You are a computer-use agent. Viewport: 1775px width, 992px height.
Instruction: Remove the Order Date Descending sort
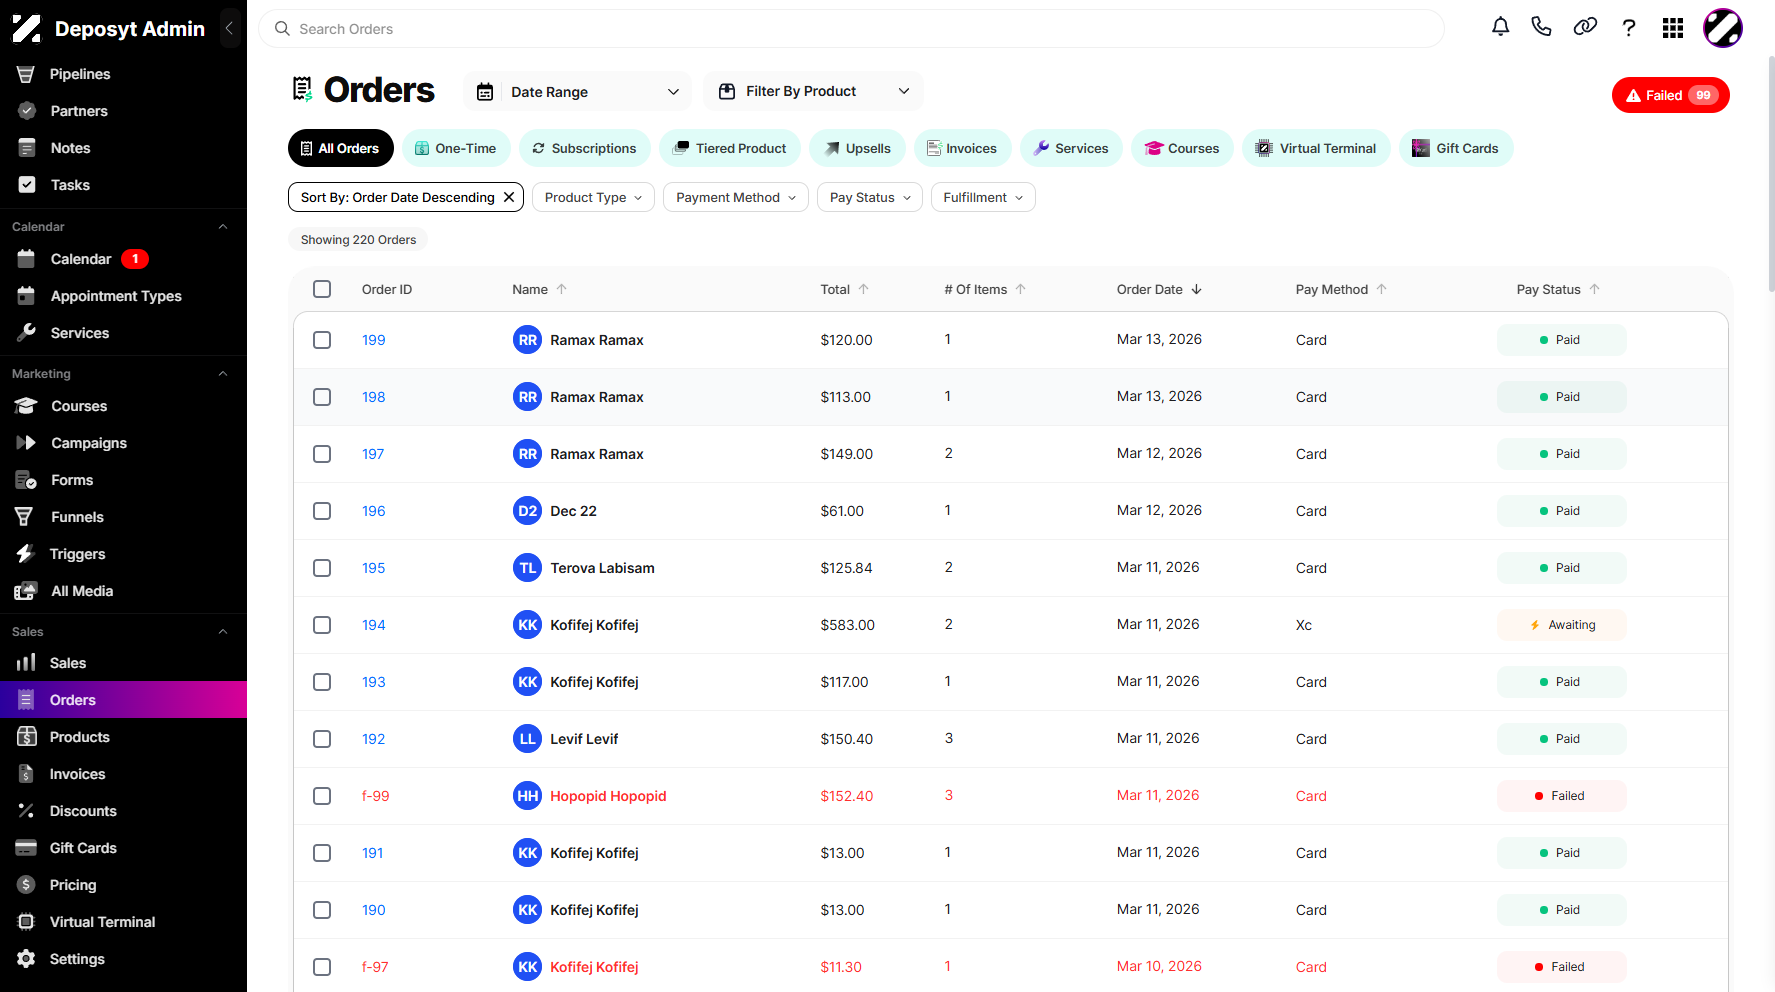[x=509, y=197]
